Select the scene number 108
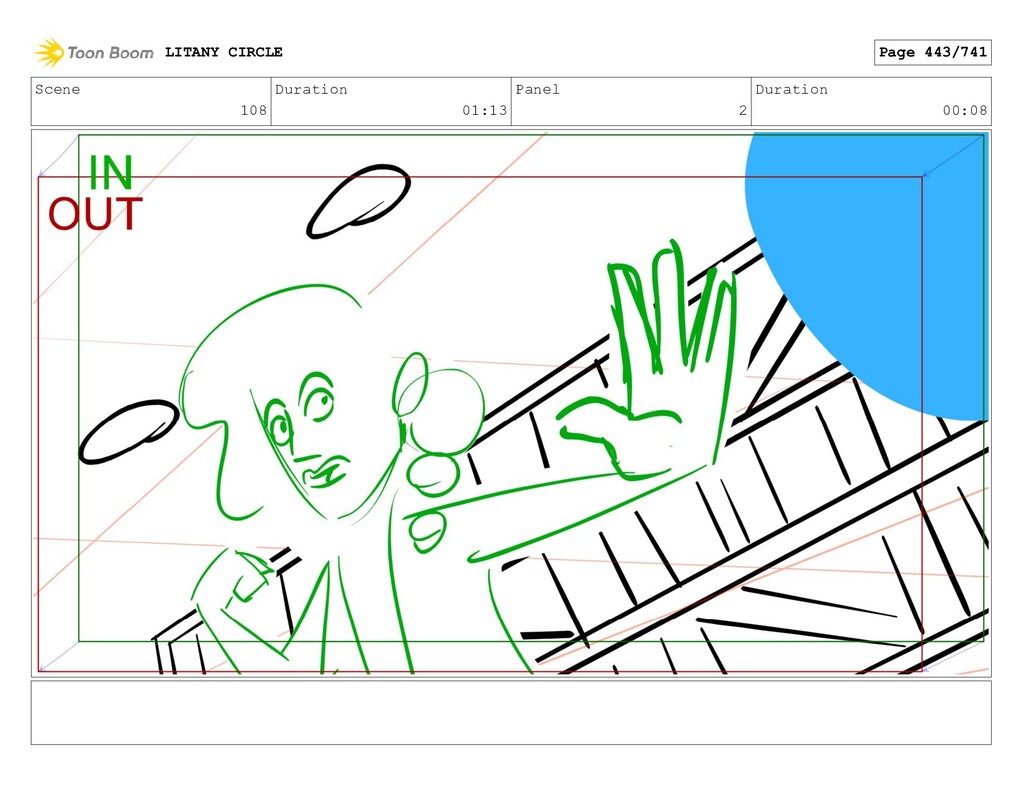 [x=253, y=110]
